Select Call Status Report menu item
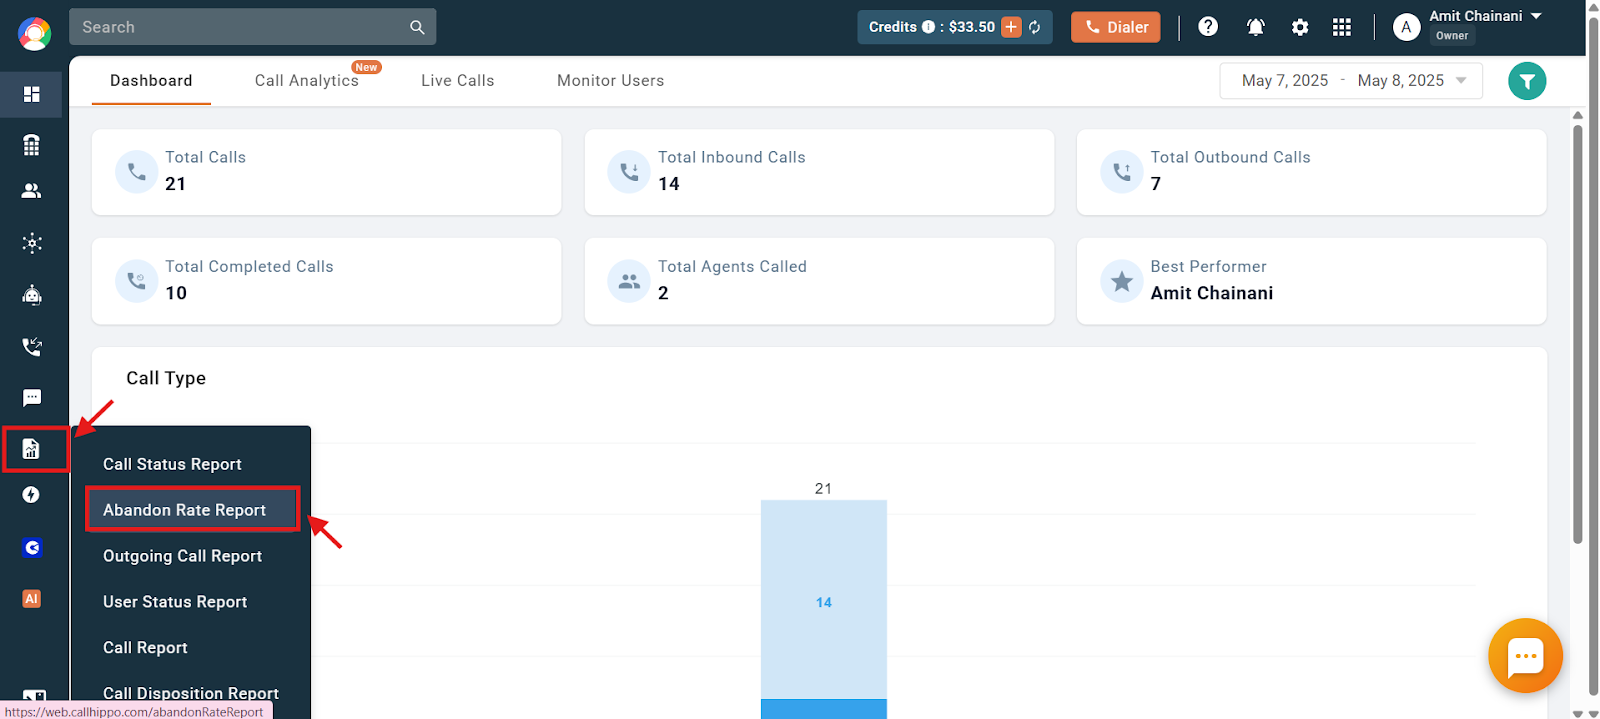Viewport: 1600px width, 719px height. click(x=191, y=464)
